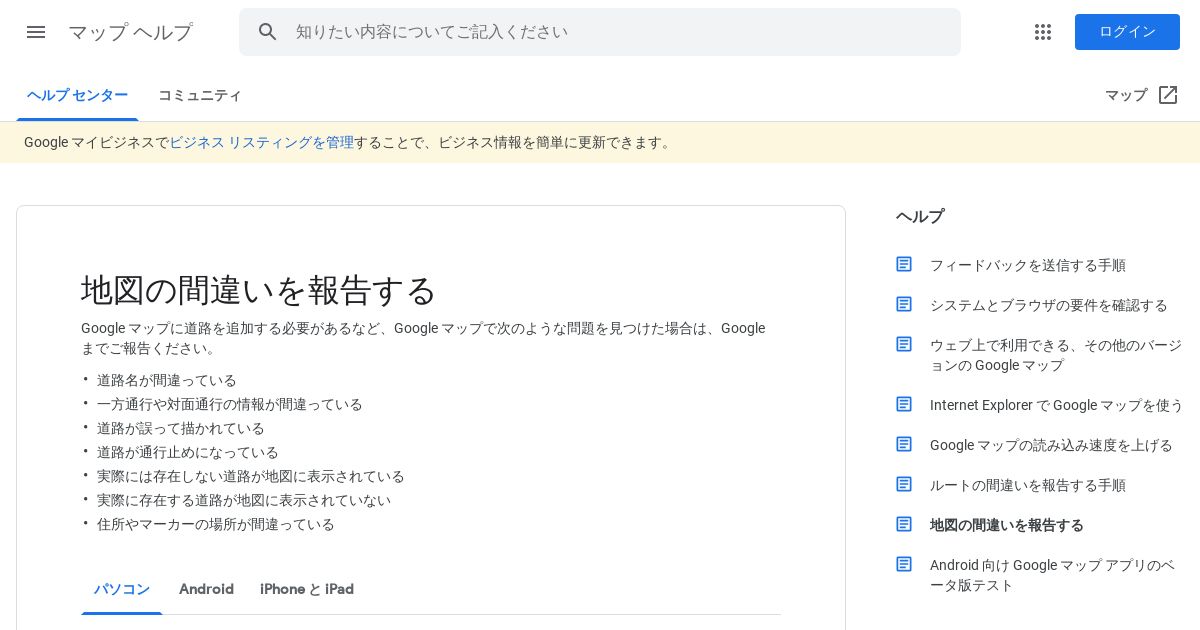The image size is (1200, 630).
Task: Open Internet Explorer で Google マップを使う article
Action: pyautogui.click(x=1057, y=405)
